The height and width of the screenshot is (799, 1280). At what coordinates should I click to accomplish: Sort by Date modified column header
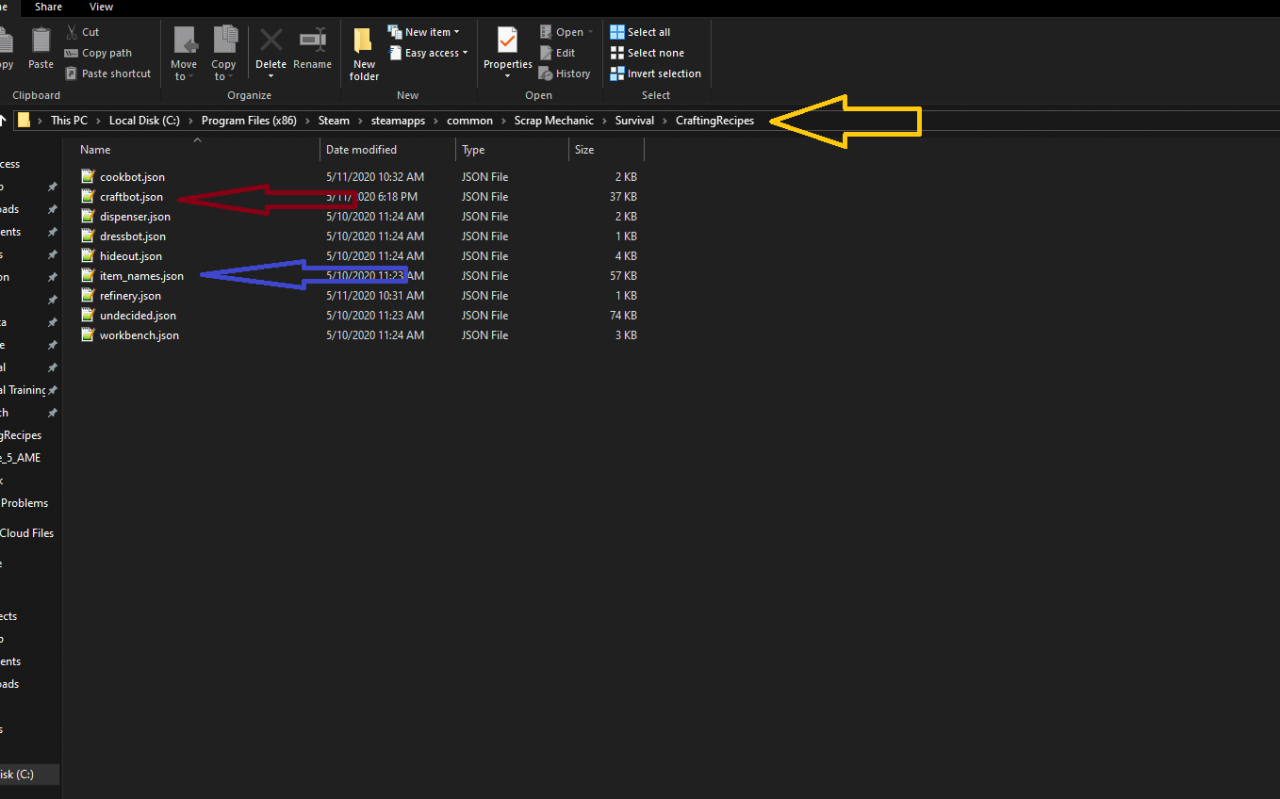point(361,150)
